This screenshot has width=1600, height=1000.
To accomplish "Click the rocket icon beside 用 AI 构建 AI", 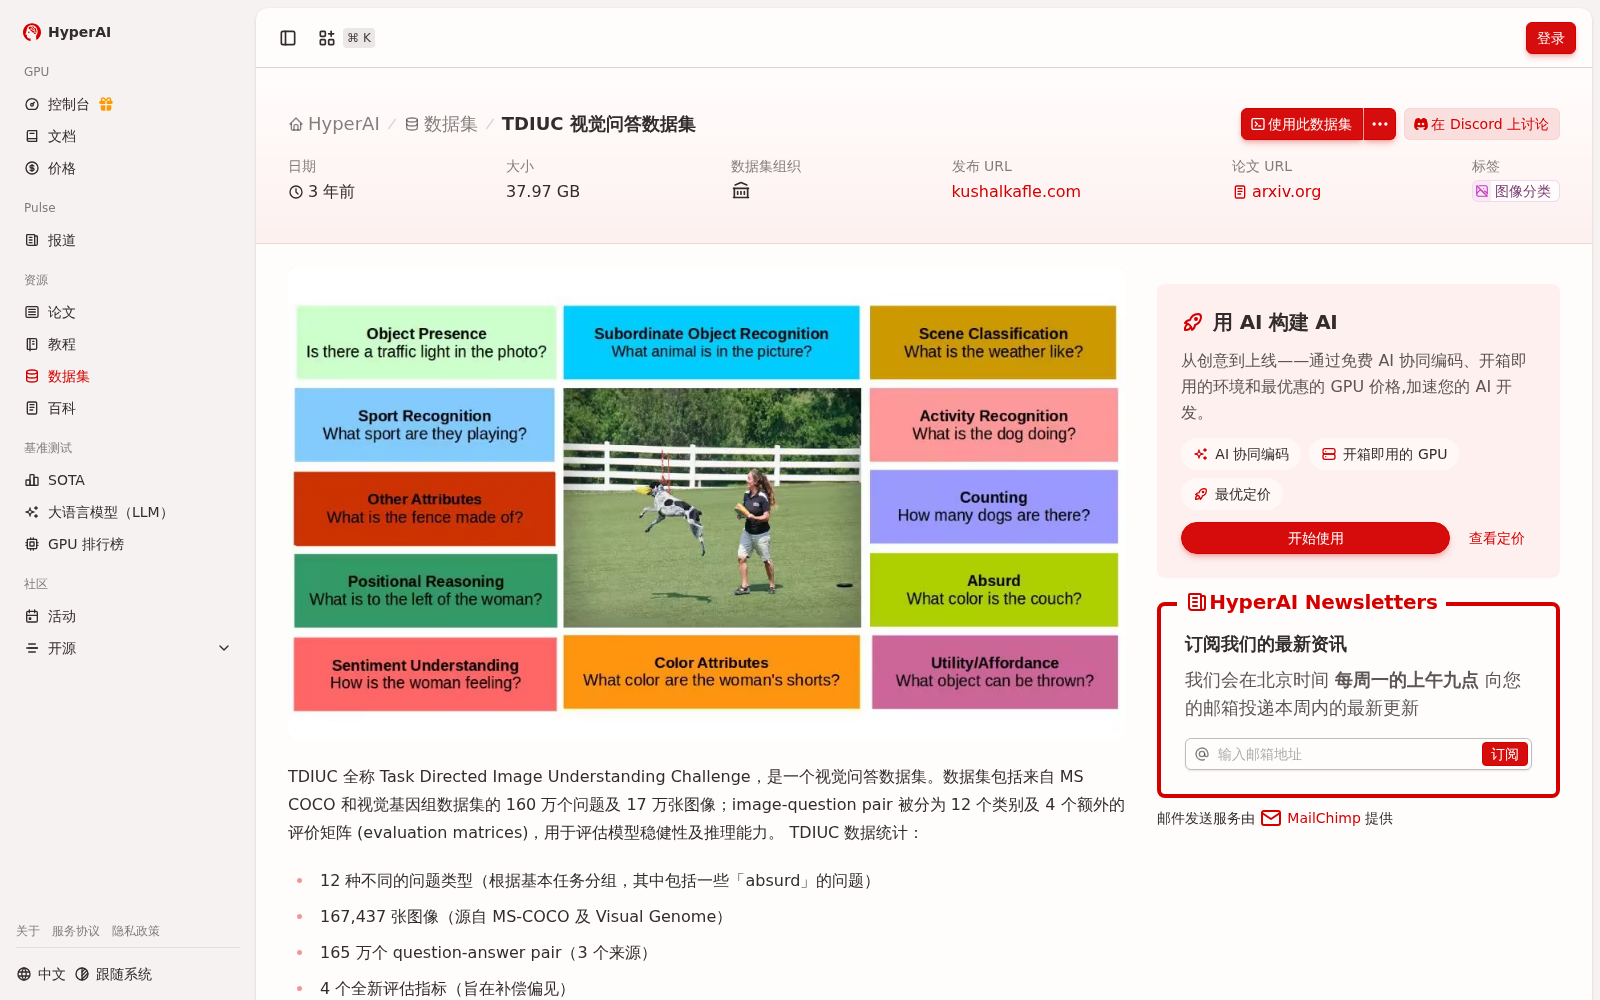I will click(x=1192, y=322).
